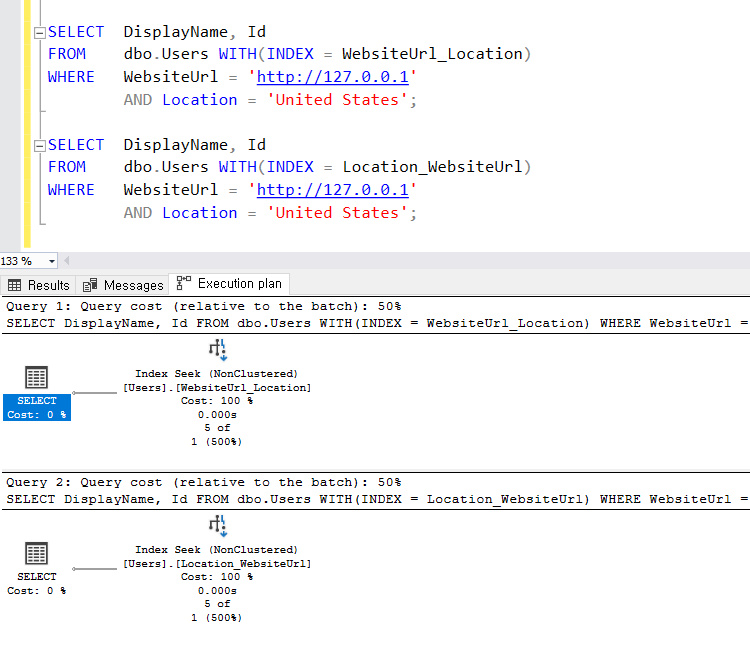Switch to the Messages tab
This screenshot has height=653, width=750.
pos(123,285)
